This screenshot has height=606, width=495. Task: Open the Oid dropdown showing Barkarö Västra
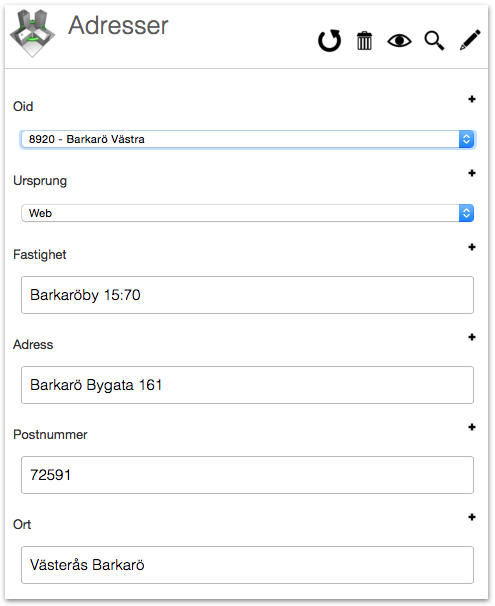(x=247, y=139)
